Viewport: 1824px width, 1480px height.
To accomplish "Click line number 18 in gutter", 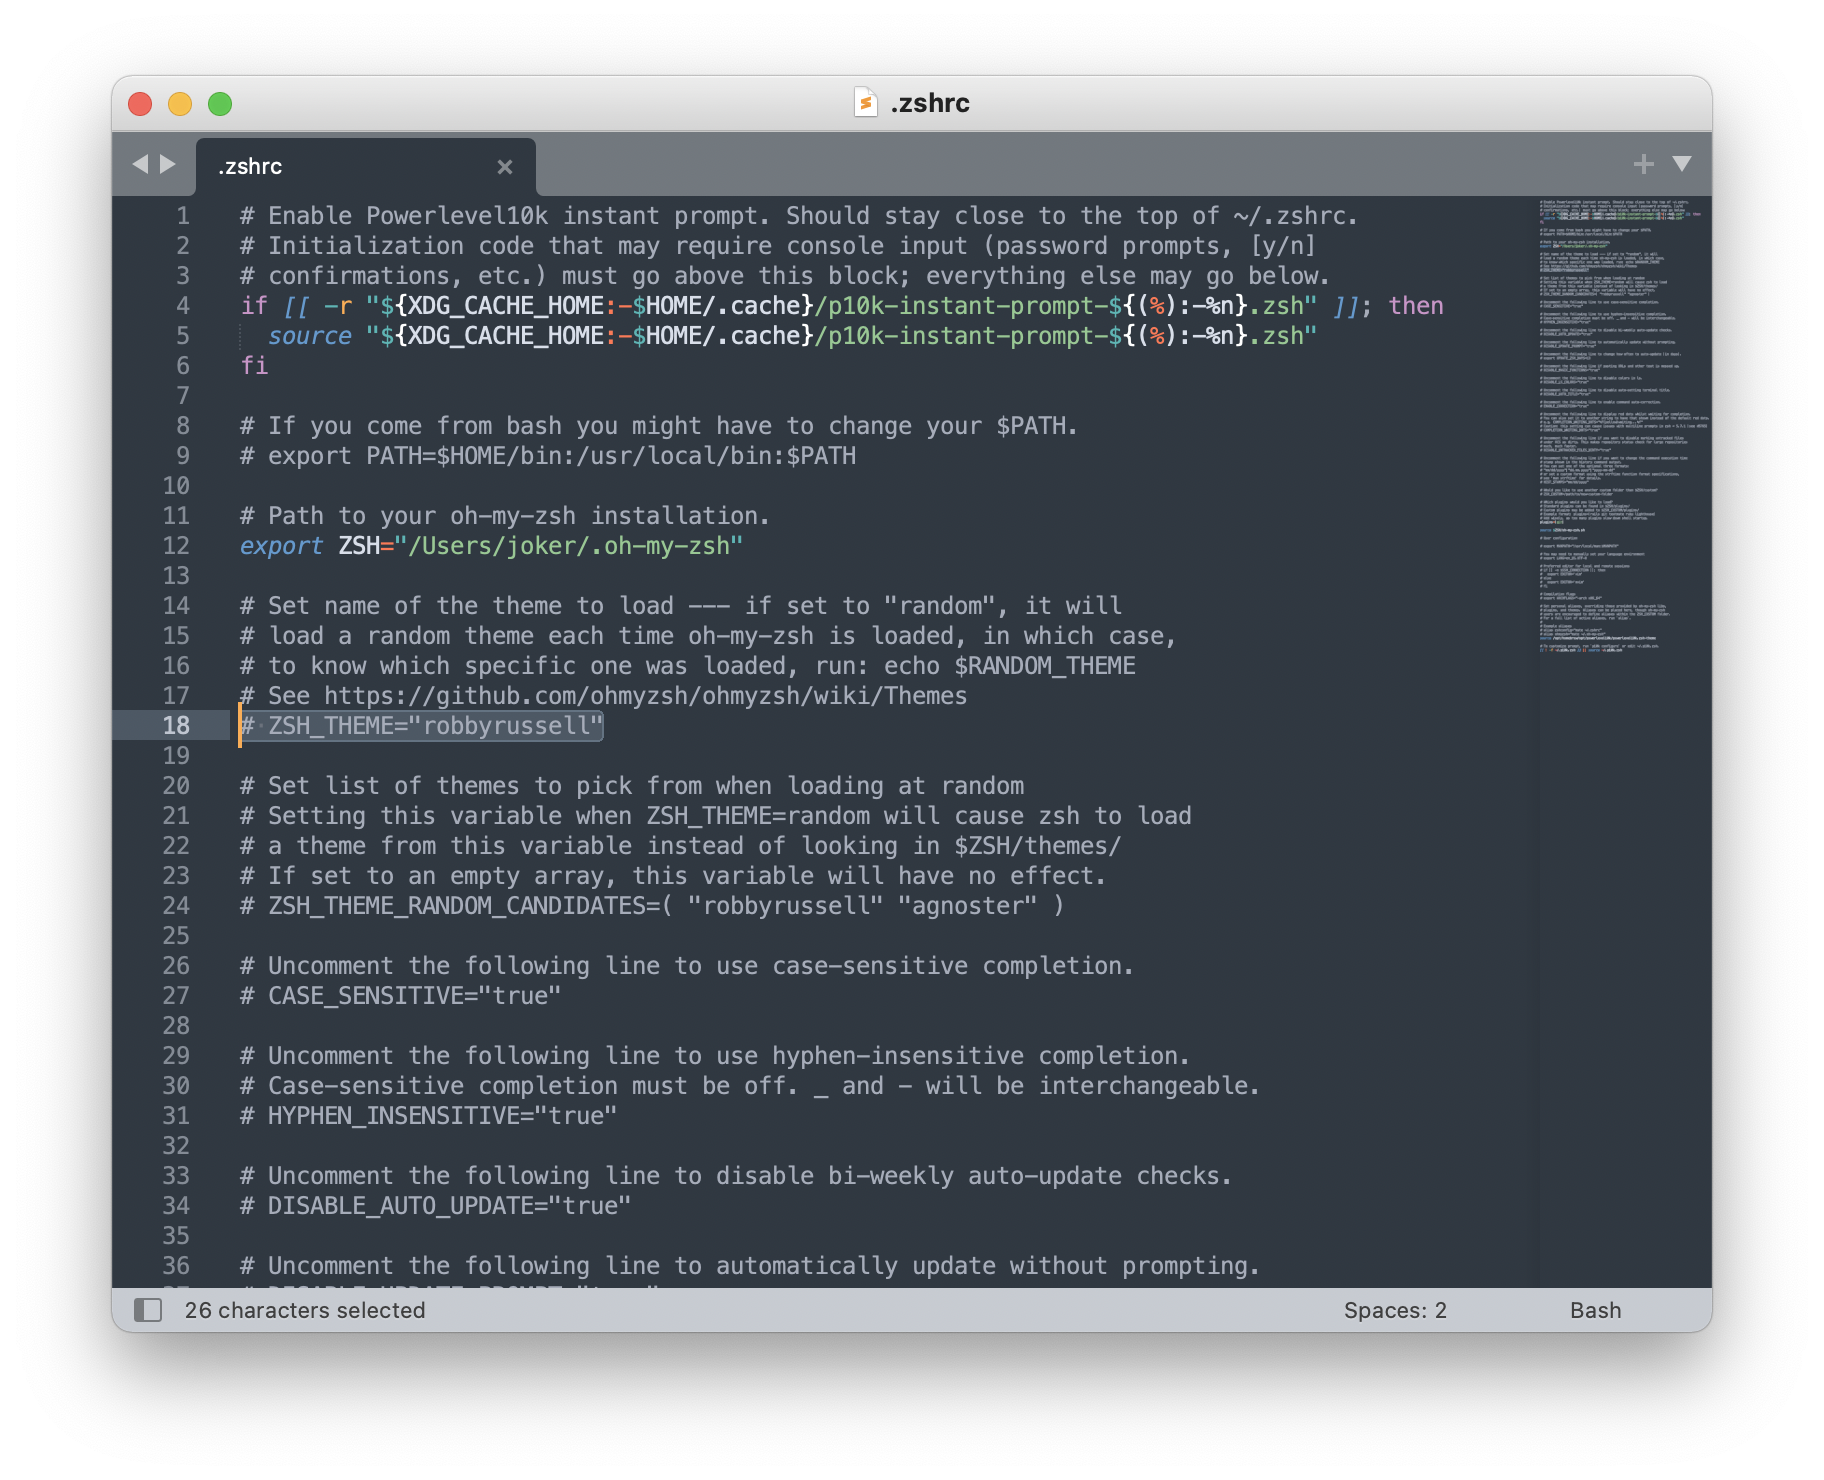I will [x=176, y=726].
